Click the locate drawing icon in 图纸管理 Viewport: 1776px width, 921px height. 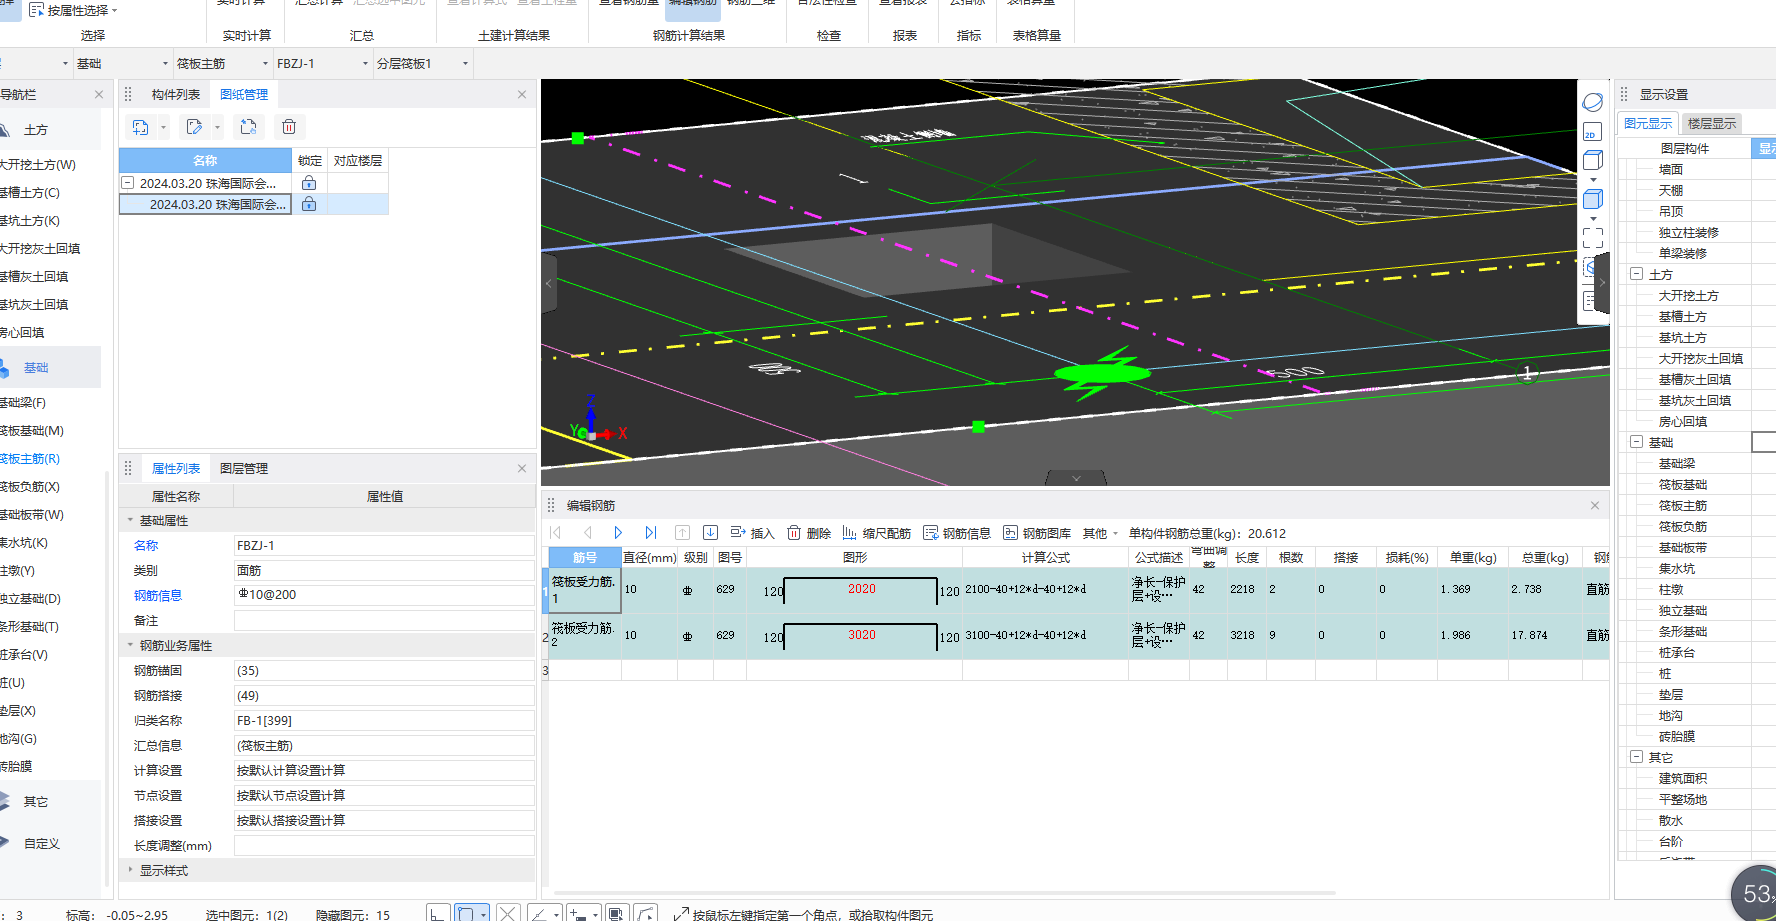(248, 127)
